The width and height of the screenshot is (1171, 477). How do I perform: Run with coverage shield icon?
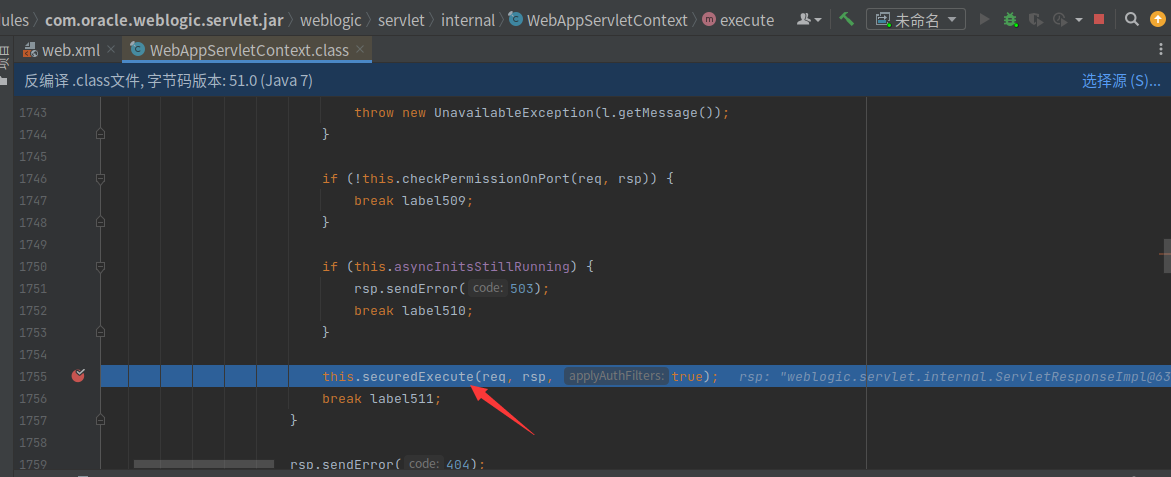click(x=1034, y=19)
